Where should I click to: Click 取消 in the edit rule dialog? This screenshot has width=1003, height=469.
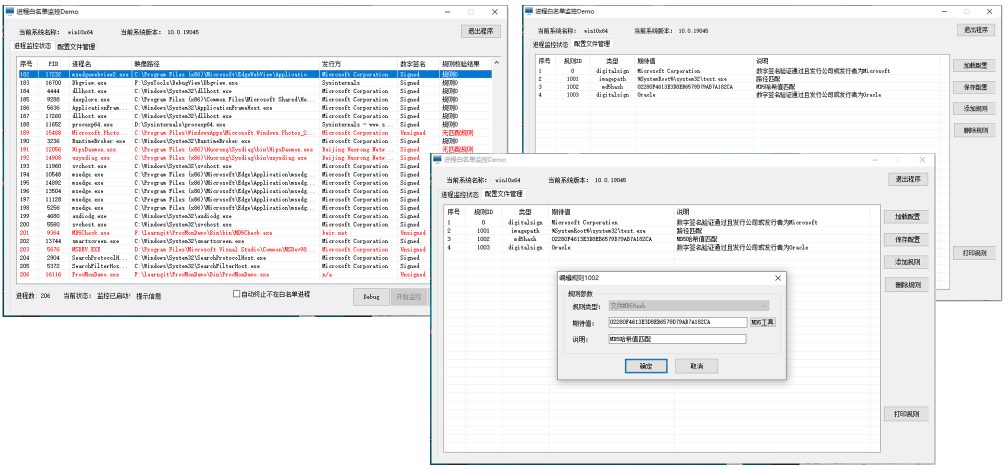696,366
